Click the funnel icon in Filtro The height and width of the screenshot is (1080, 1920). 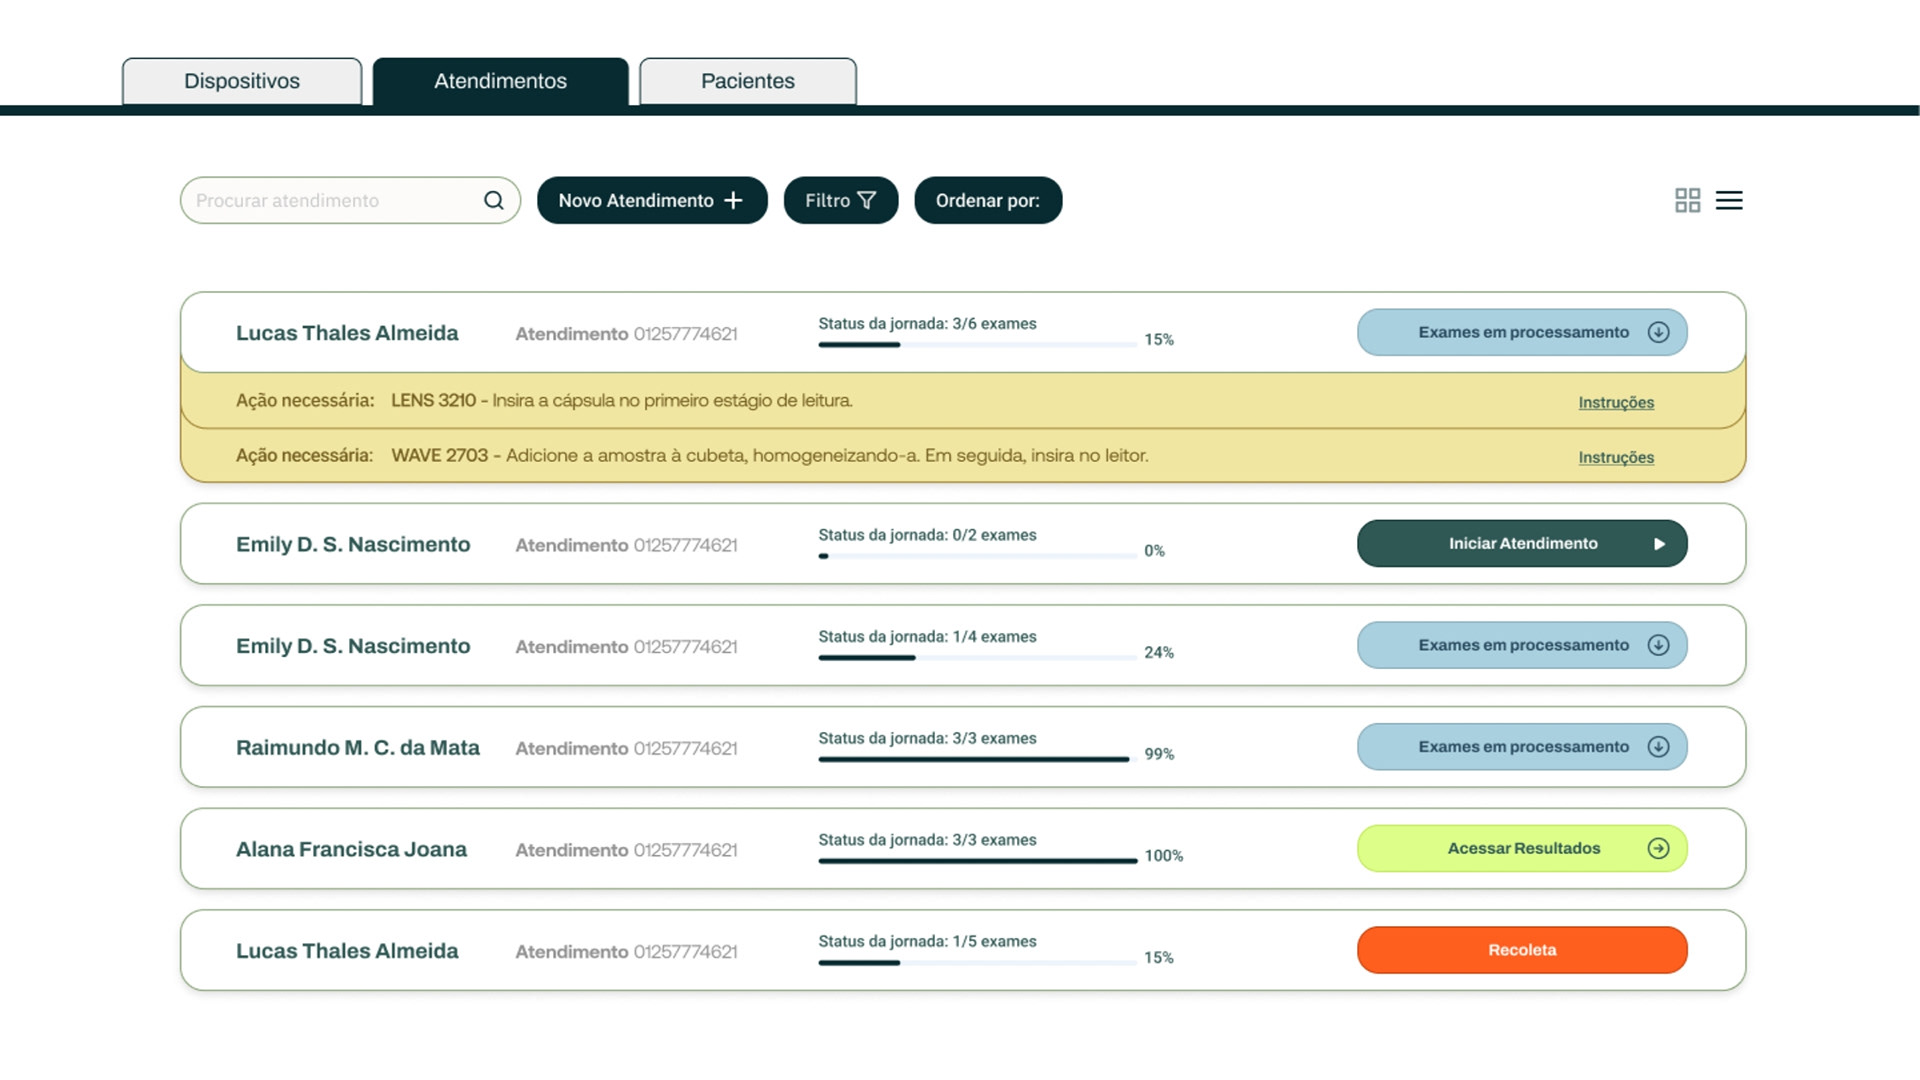[x=867, y=200]
